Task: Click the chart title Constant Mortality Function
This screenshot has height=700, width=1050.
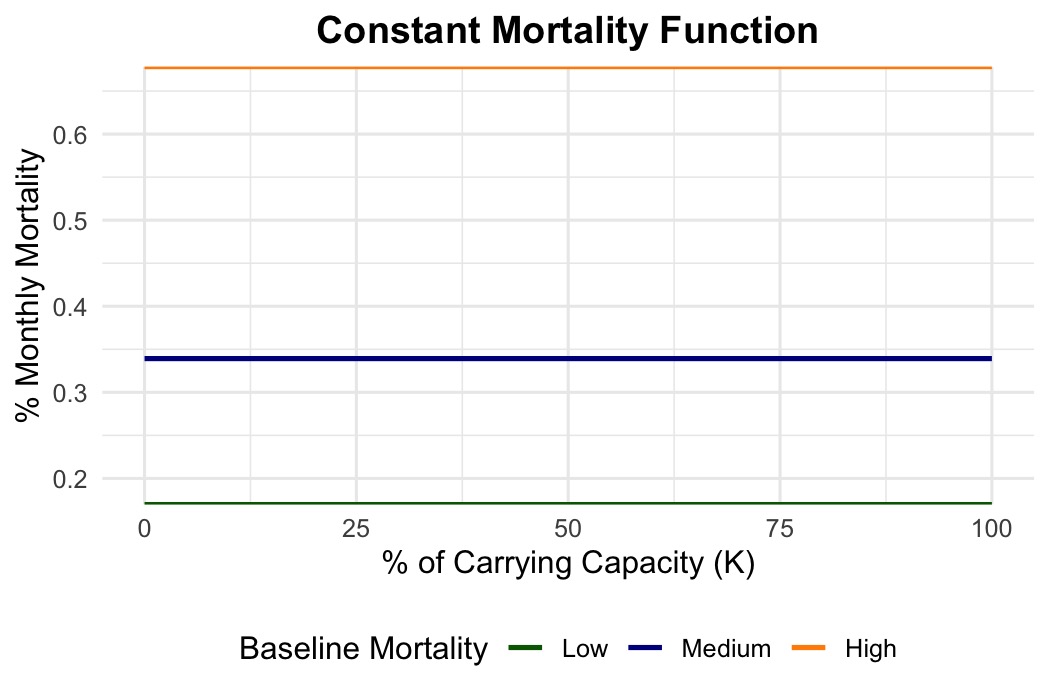Action: tap(567, 31)
